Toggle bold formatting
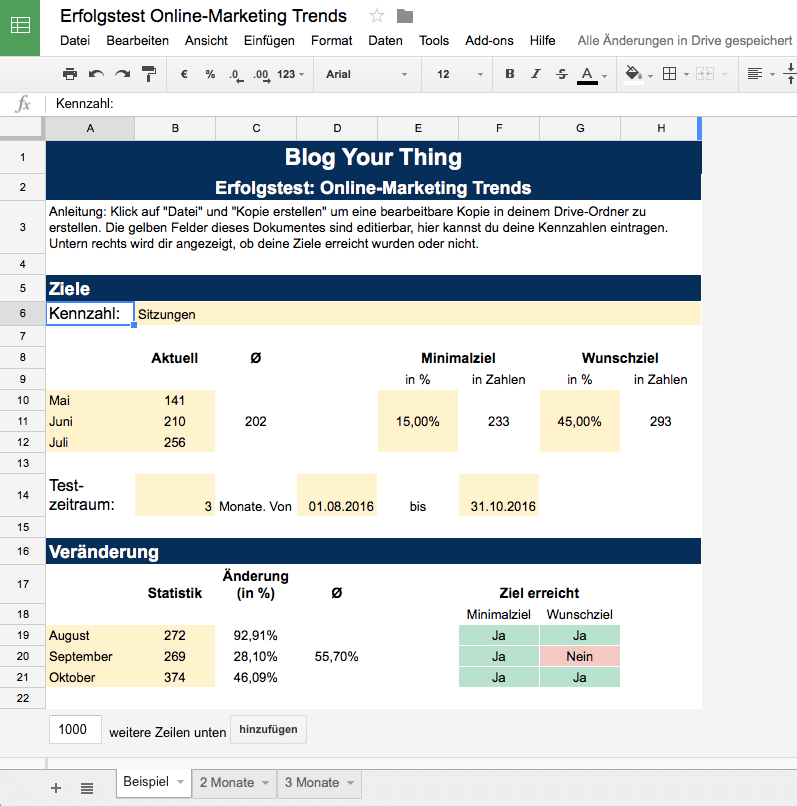Viewport: 797px width, 806px height. click(x=510, y=74)
